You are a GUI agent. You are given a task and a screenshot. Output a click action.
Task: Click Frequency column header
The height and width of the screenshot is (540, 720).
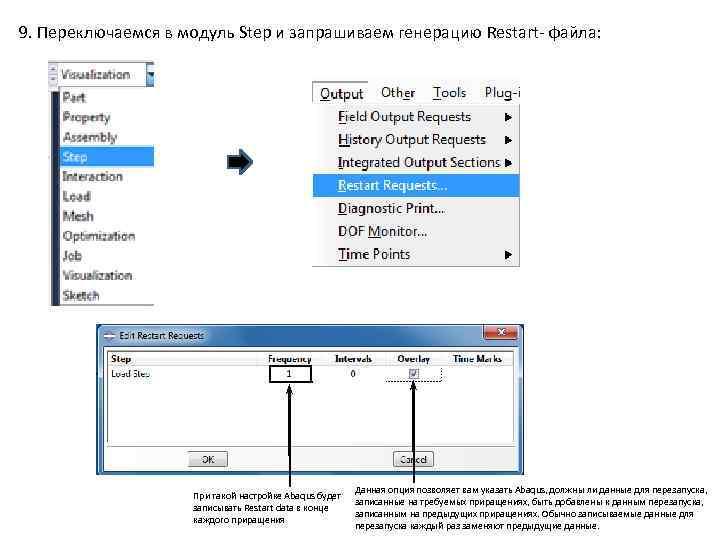coord(290,359)
